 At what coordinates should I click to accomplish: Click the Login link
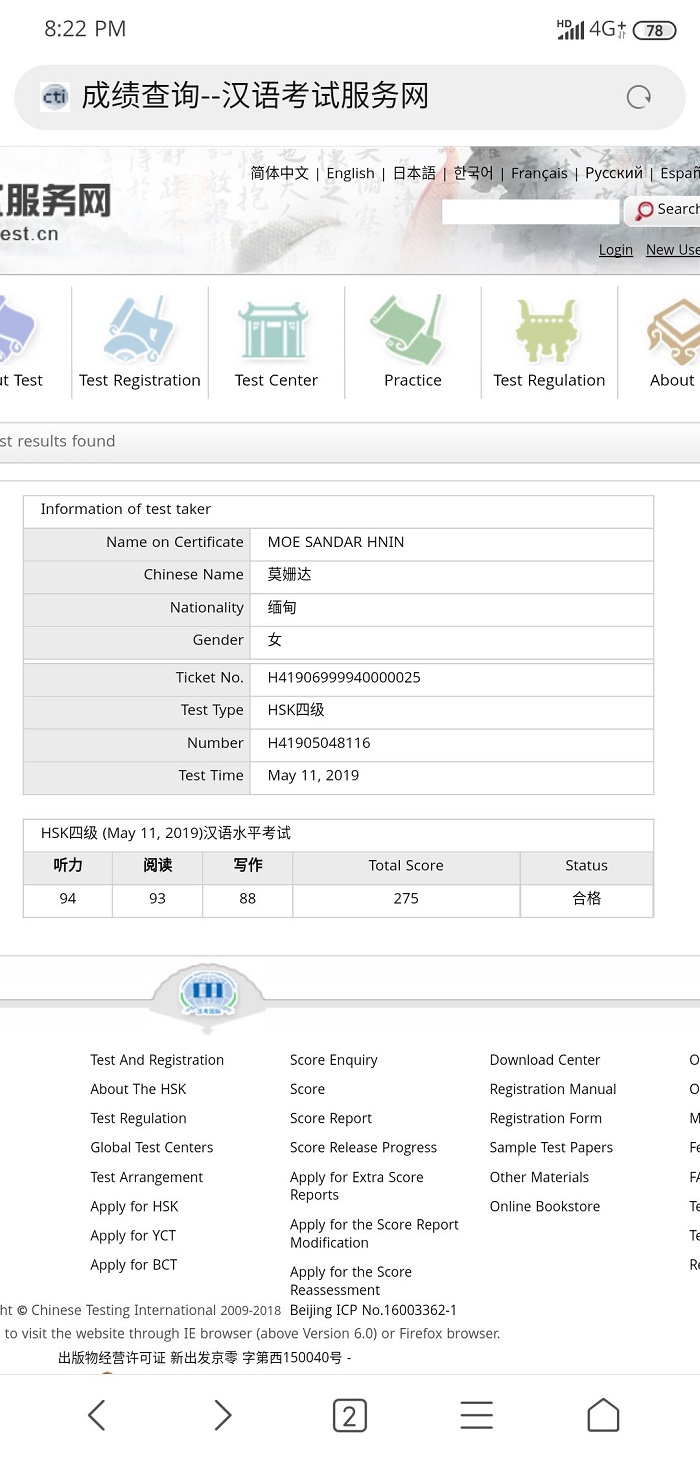coord(615,250)
